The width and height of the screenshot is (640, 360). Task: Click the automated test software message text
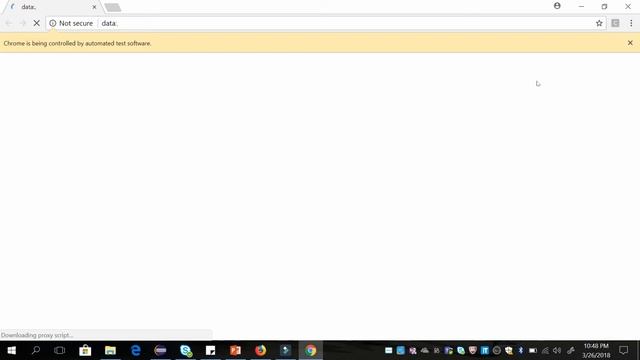coord(78,43)
